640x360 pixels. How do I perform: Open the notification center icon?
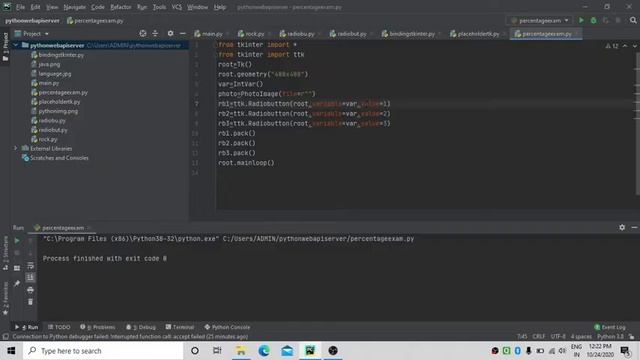(x=625, y=351)
